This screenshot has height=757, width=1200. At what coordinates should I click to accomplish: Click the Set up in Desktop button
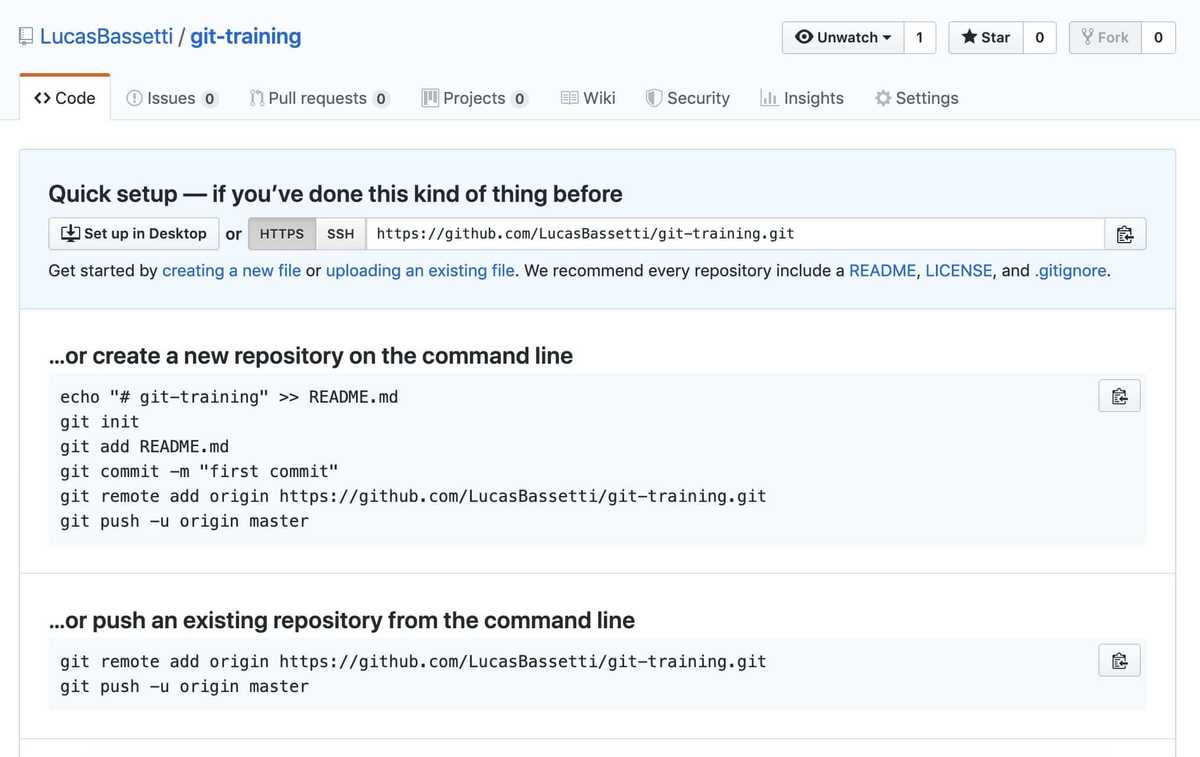coord(133,233)
